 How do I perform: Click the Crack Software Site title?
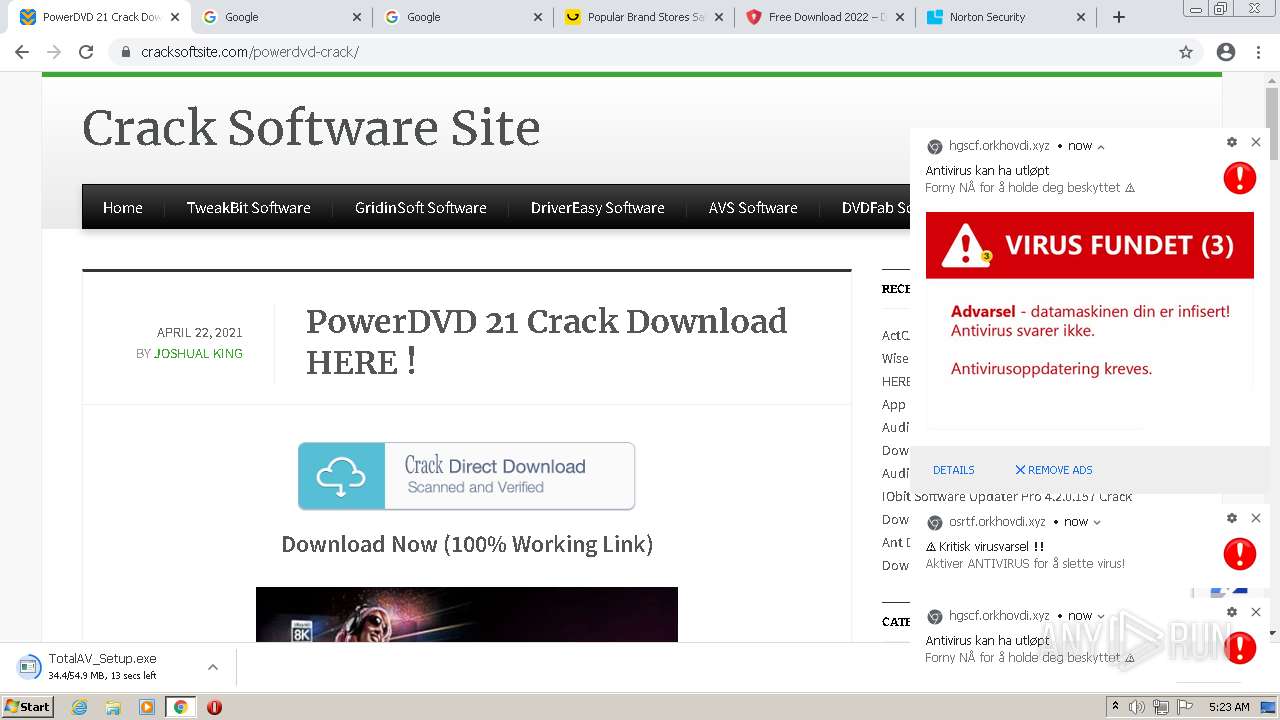(311, 128)
